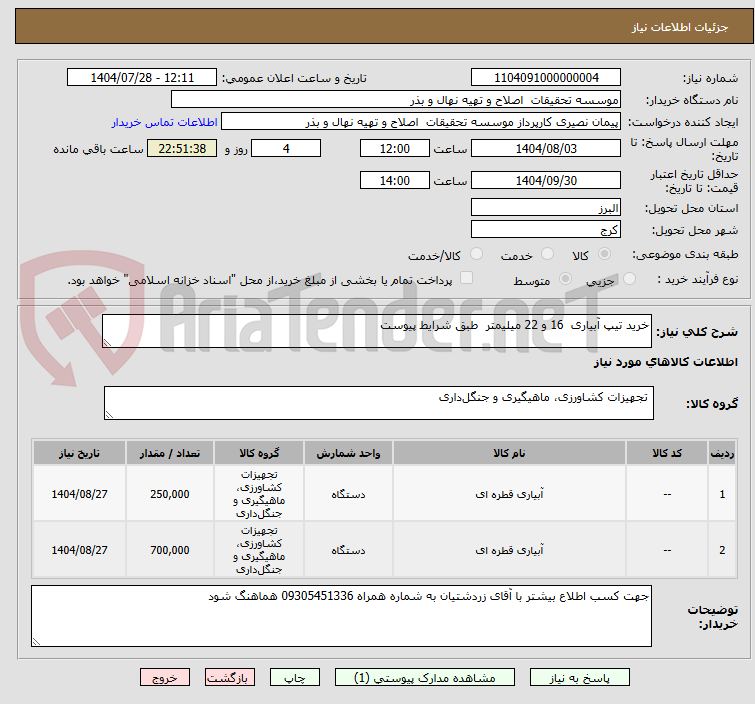Click the row number 2 cell
Image resolution: width=755 pixels, height=704 pixels.
pos(722,550)
